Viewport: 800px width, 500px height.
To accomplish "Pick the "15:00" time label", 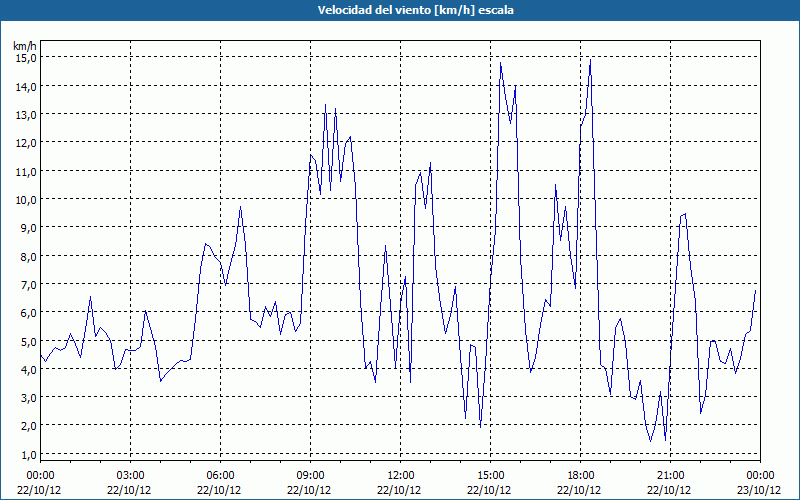I will click(x=490, y=476).
